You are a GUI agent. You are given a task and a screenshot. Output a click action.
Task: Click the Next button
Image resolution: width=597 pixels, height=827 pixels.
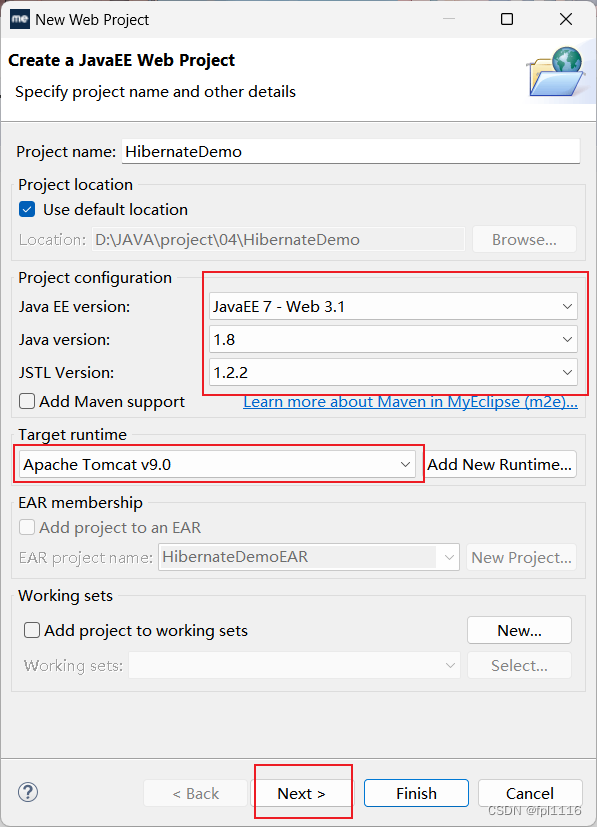pos(302,793)
